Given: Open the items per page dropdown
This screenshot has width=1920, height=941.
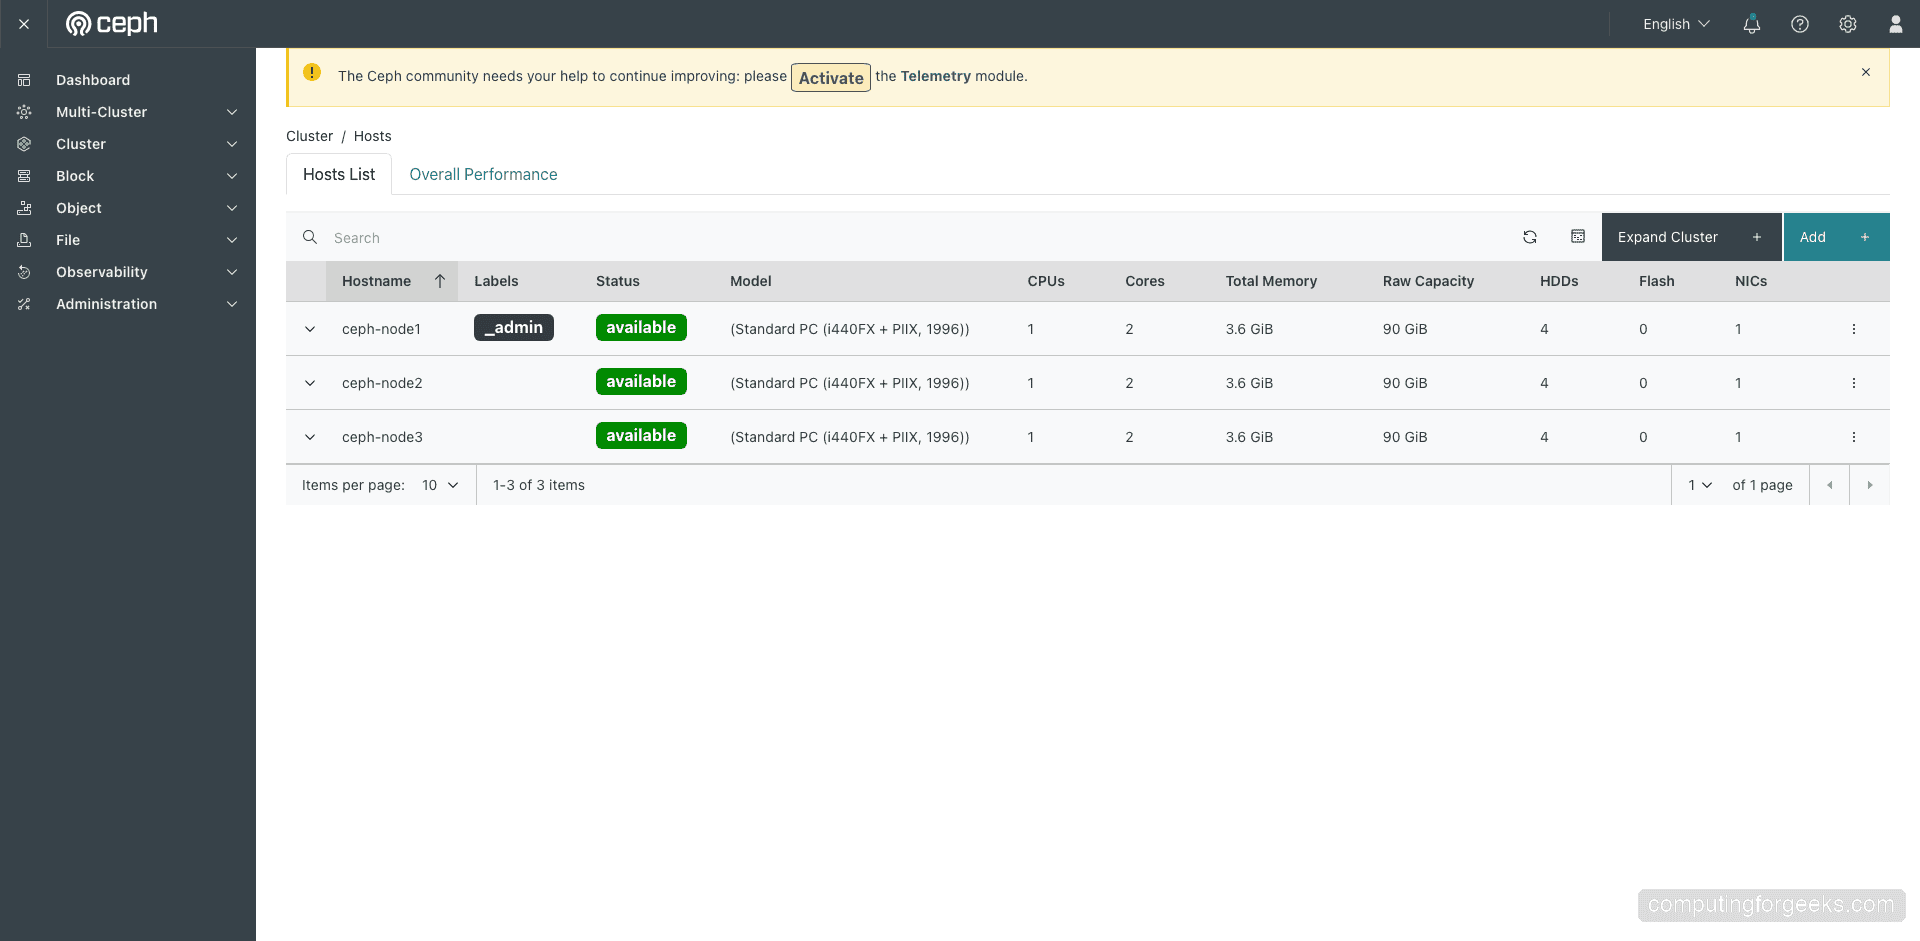Looking at the screenshot, I should [440, 485].
